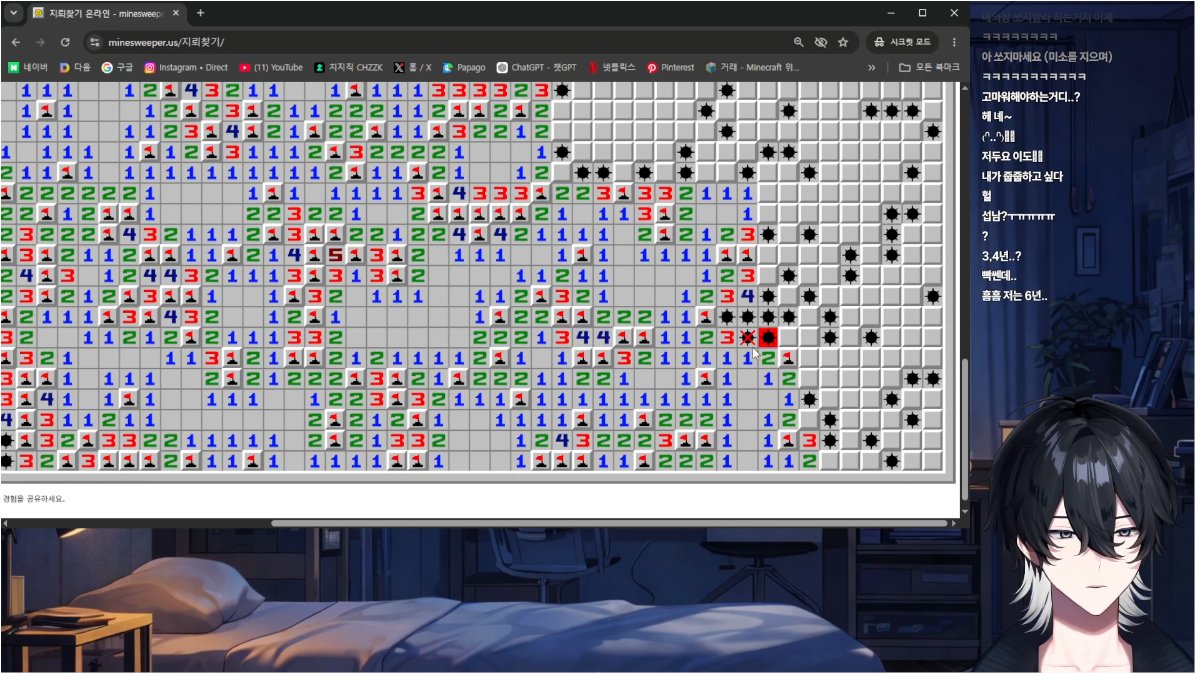This screenshot has width=1195, height=673.
Task: Open the 거래 - Minecraft bookmark
Action: point(752,67)
